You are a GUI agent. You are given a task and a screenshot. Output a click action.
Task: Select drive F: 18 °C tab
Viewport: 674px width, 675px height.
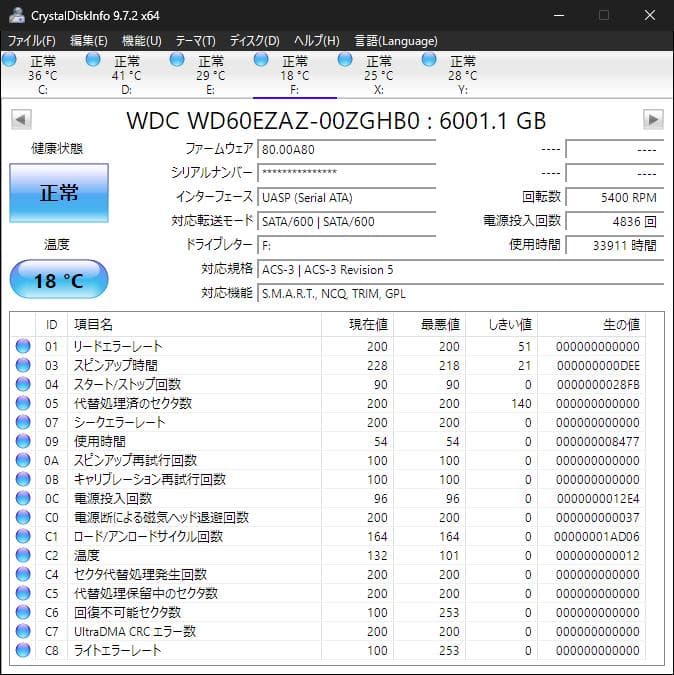tap(294, 75)
